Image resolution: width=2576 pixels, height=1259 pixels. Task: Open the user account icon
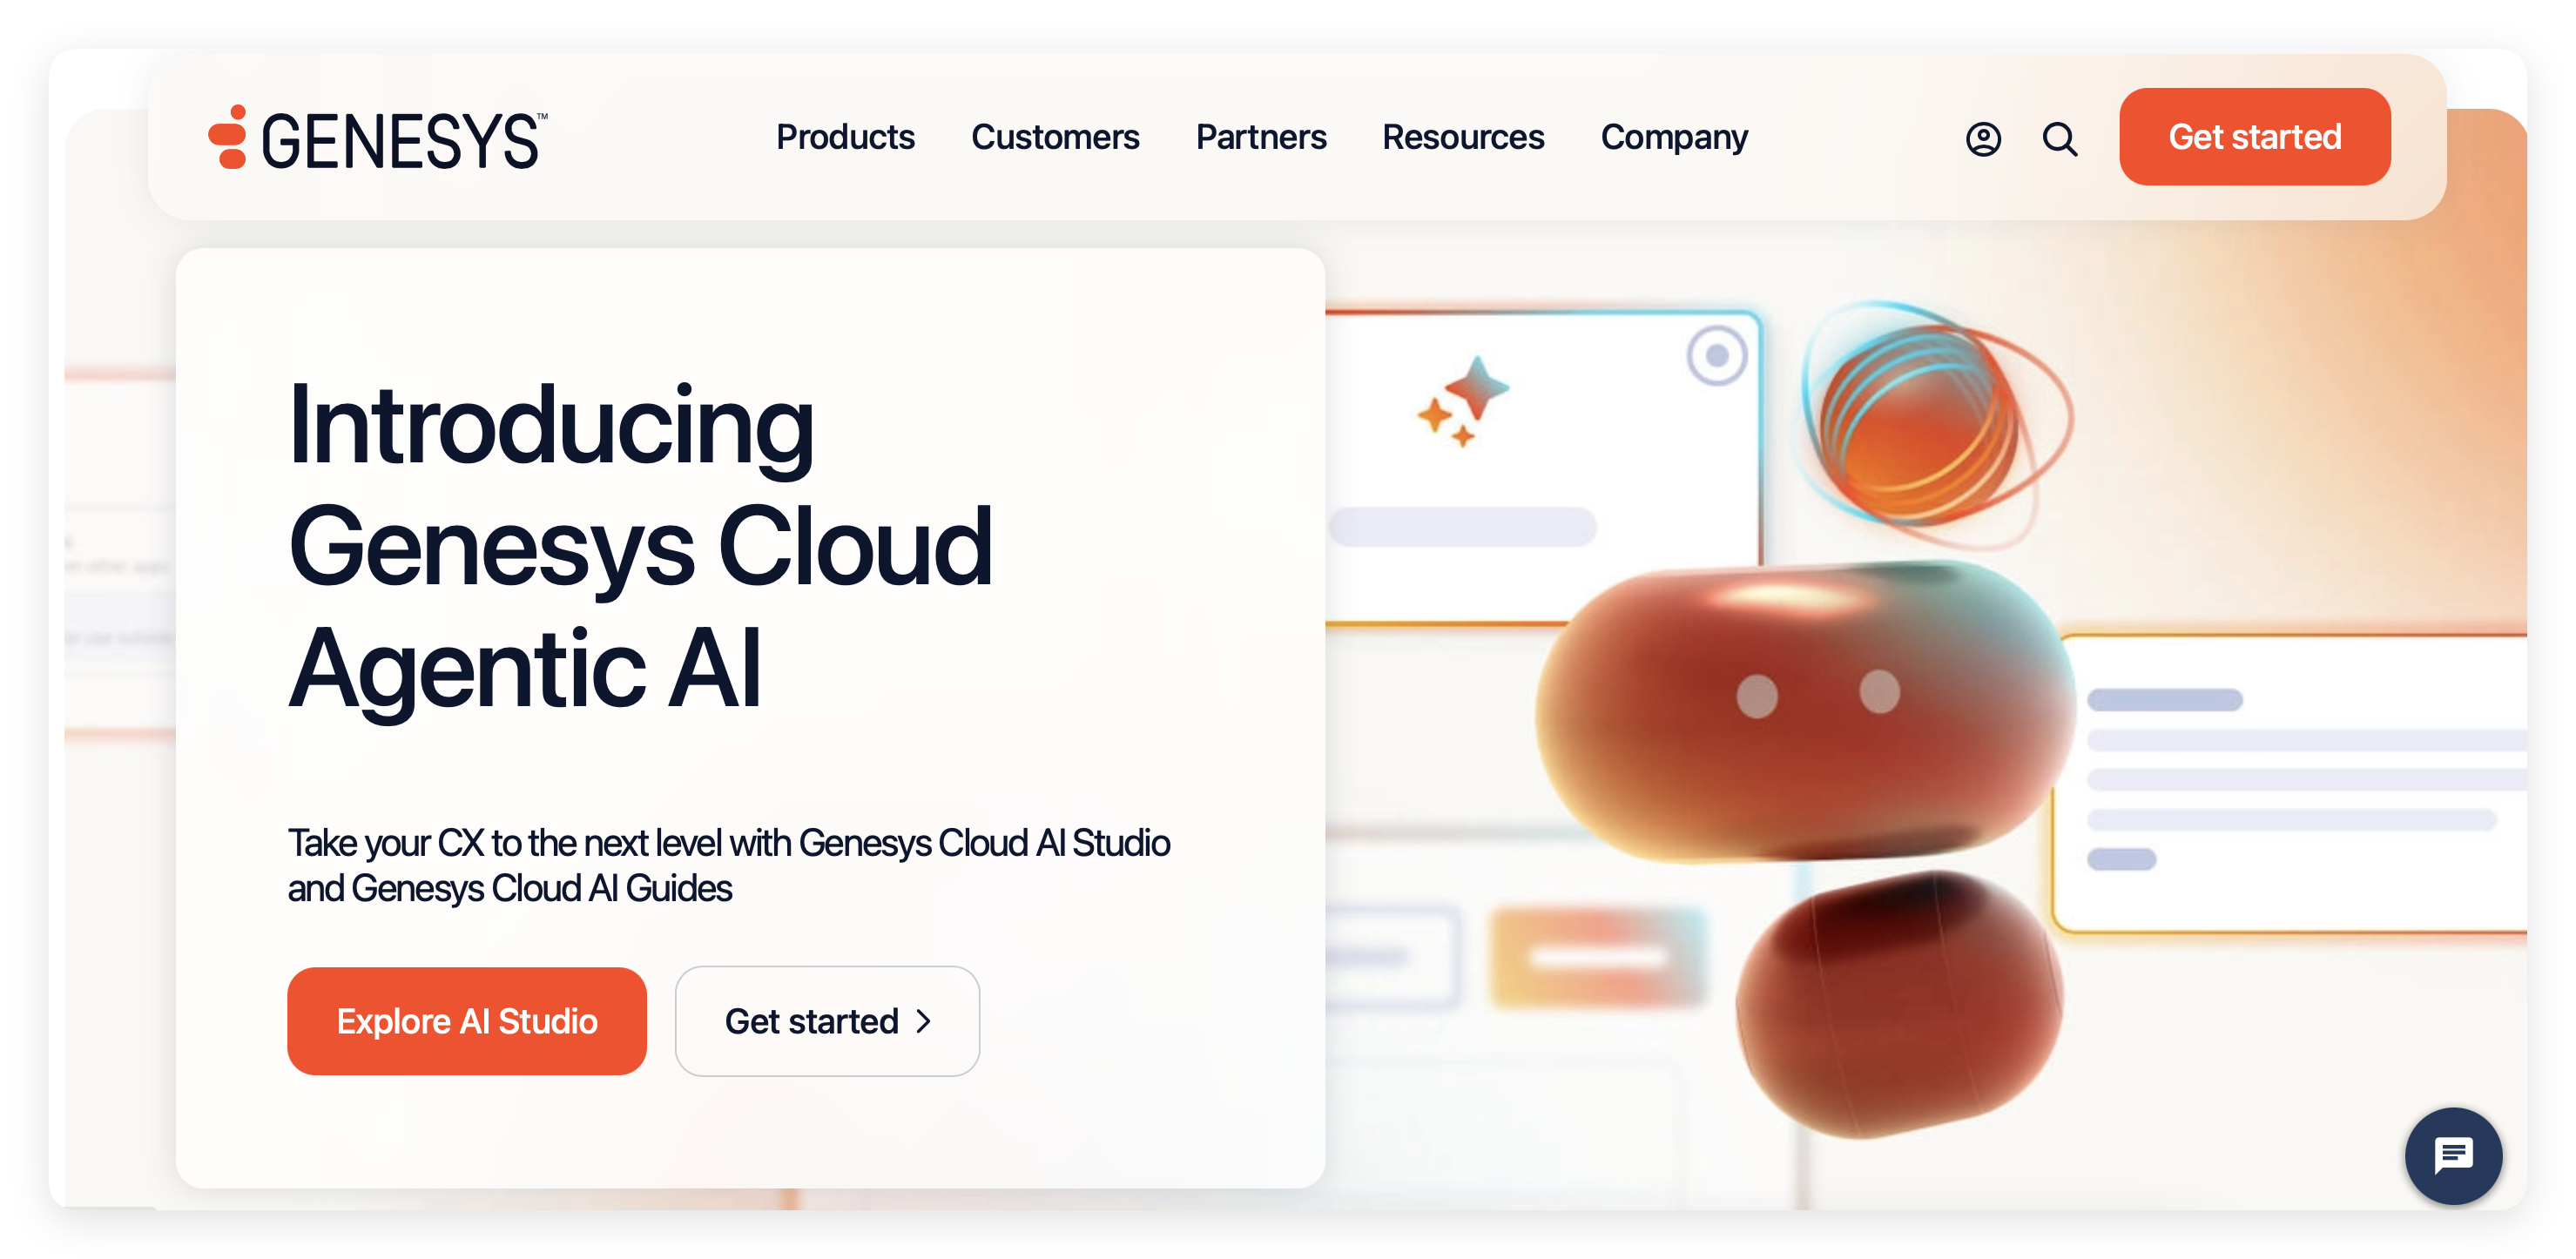pyautogui.click(x=1983, y=139)
